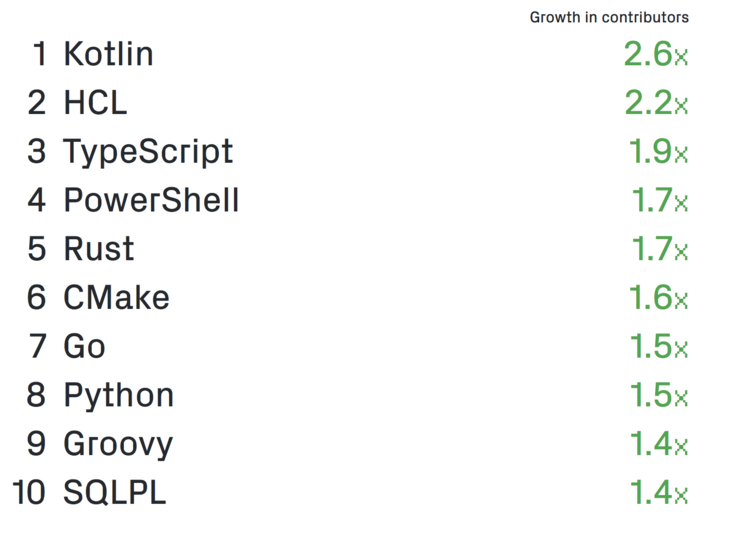The width and height of the screenshot is (740, 536).
Task: Click the TypeScript language label
Action: (148, 153)
